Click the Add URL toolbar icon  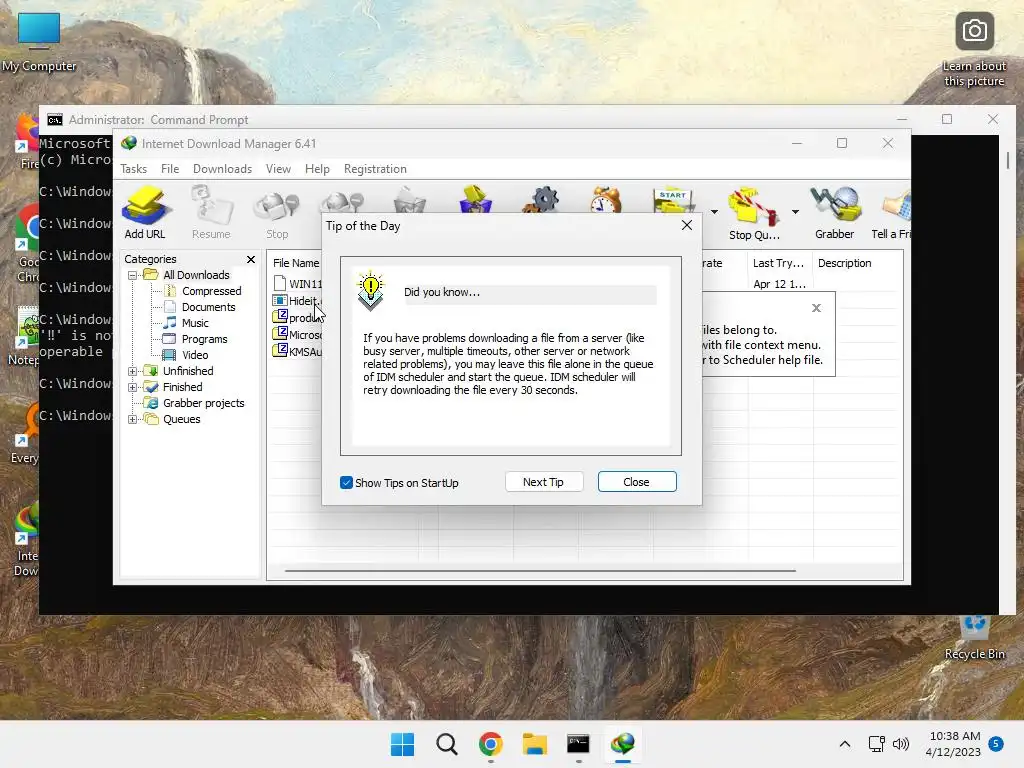pyautogui.click(x=145, y=212)
